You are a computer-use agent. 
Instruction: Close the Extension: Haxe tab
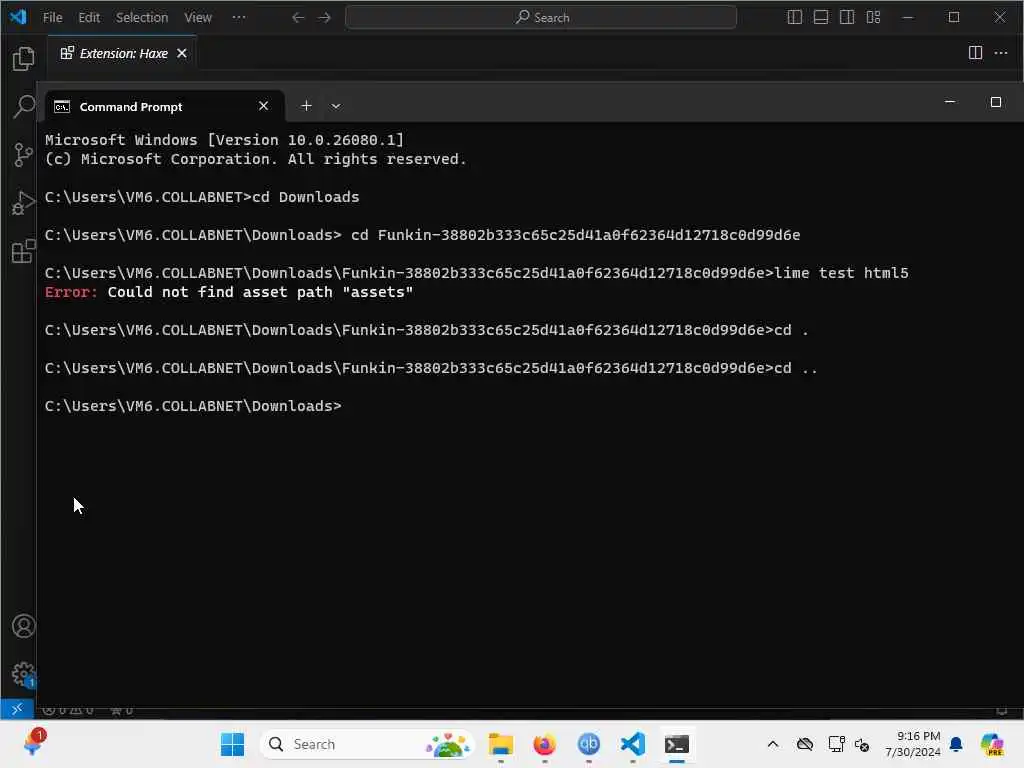[182, 54]
